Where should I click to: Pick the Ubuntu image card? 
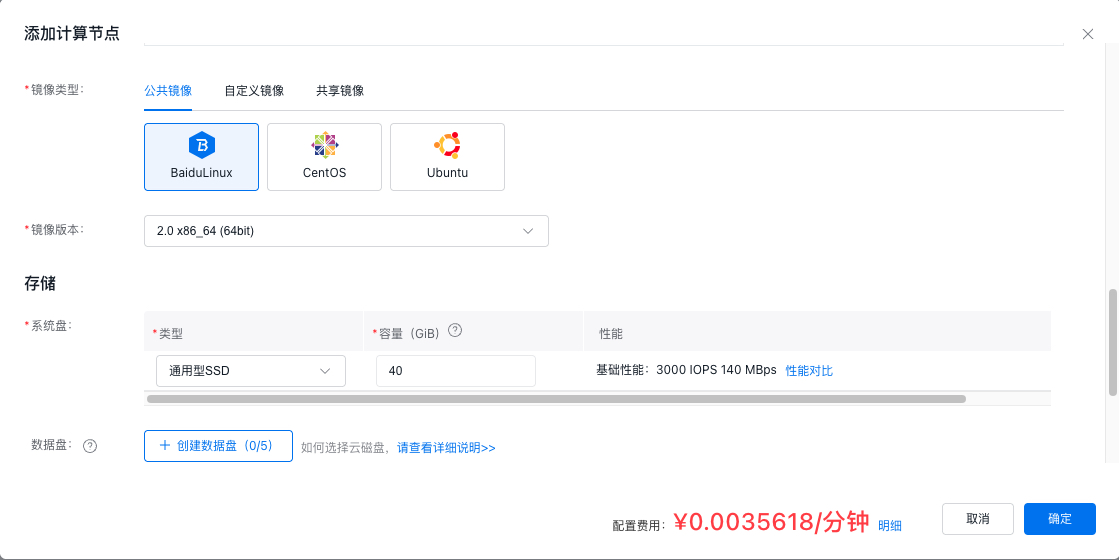point(447,157)
